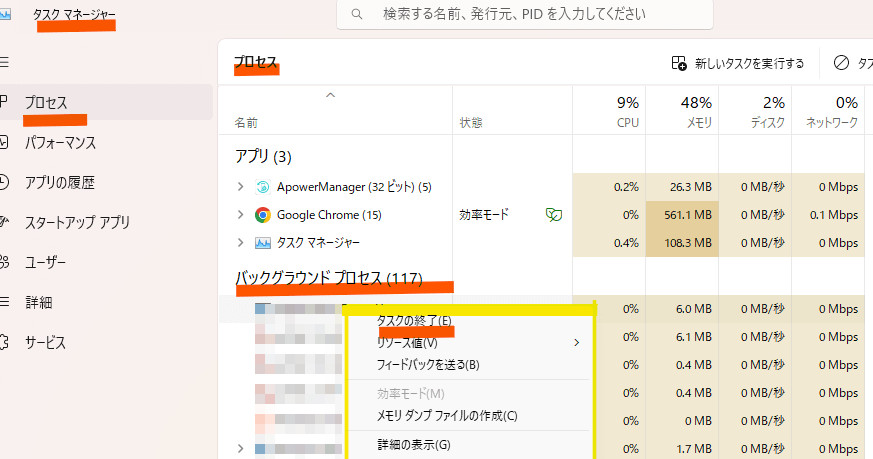873x459 pixels.
Task: Expand the ApowerManager process group
Action: tap(240, 187)
